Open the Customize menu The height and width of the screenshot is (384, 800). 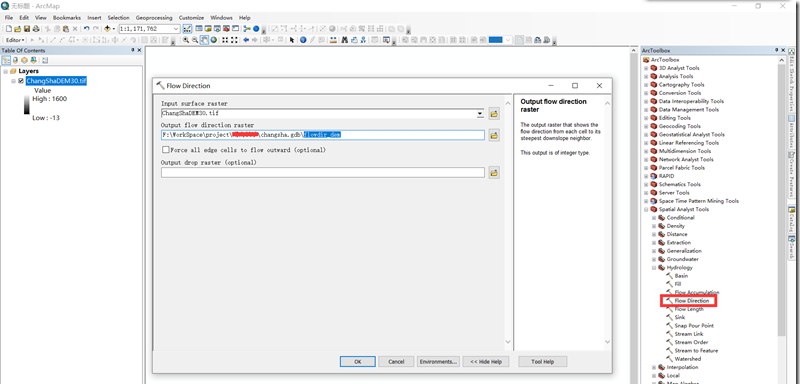(x=191, y=17)
